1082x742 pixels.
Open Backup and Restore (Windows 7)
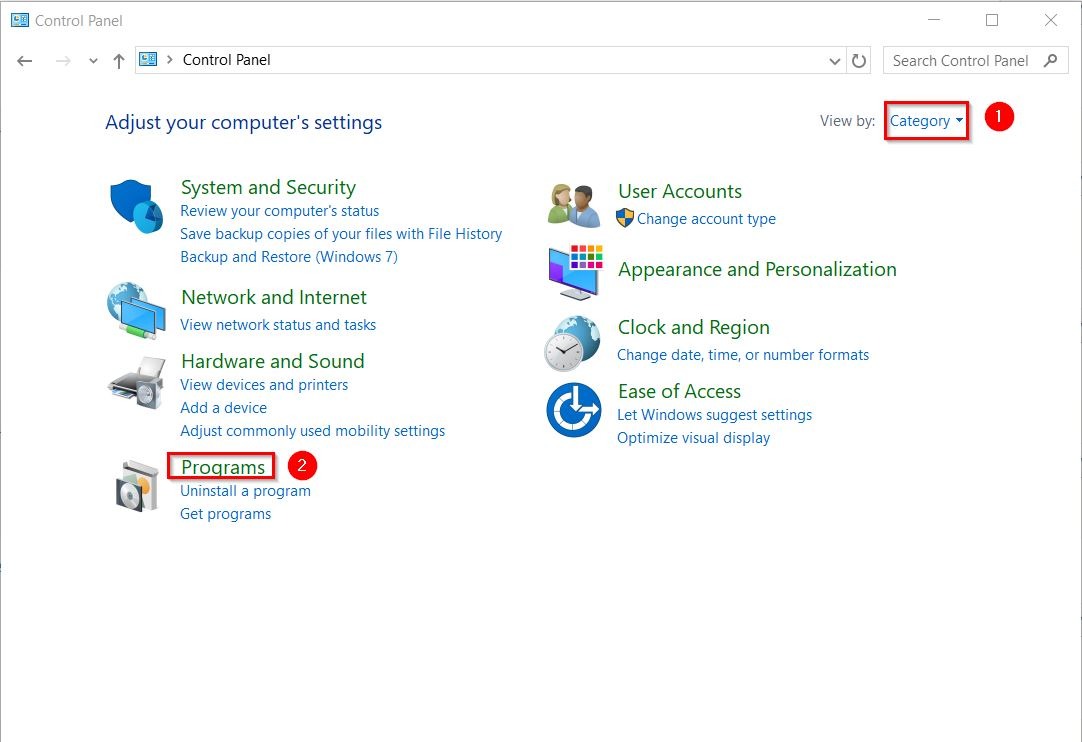pyautogui.click(x=289, y=257)
